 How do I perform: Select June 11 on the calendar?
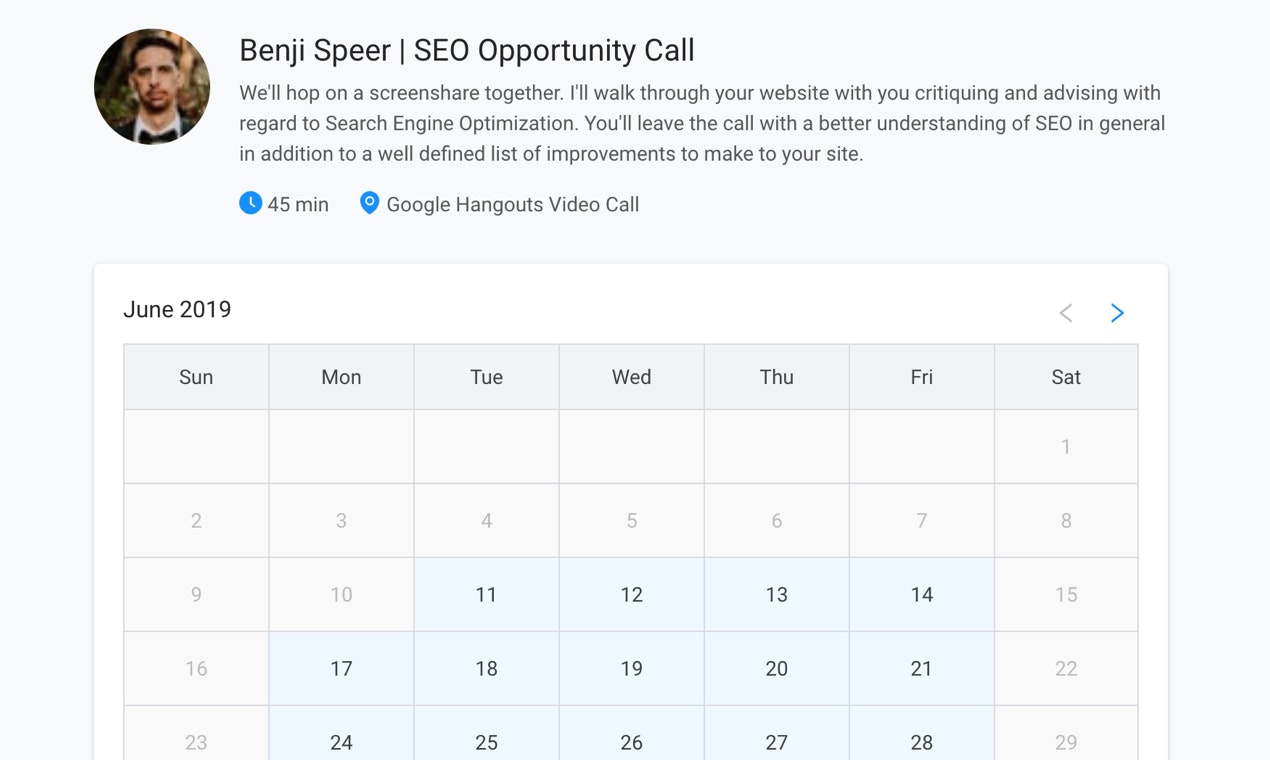click(486, 595)
